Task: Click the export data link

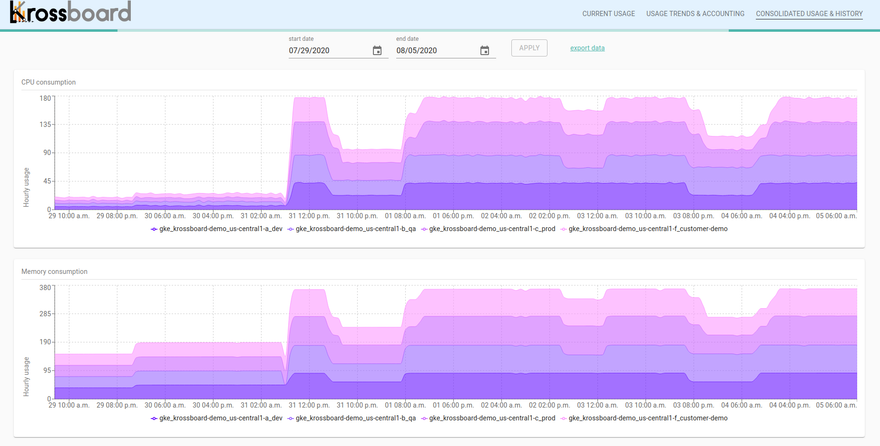Action: click(587, 48)
